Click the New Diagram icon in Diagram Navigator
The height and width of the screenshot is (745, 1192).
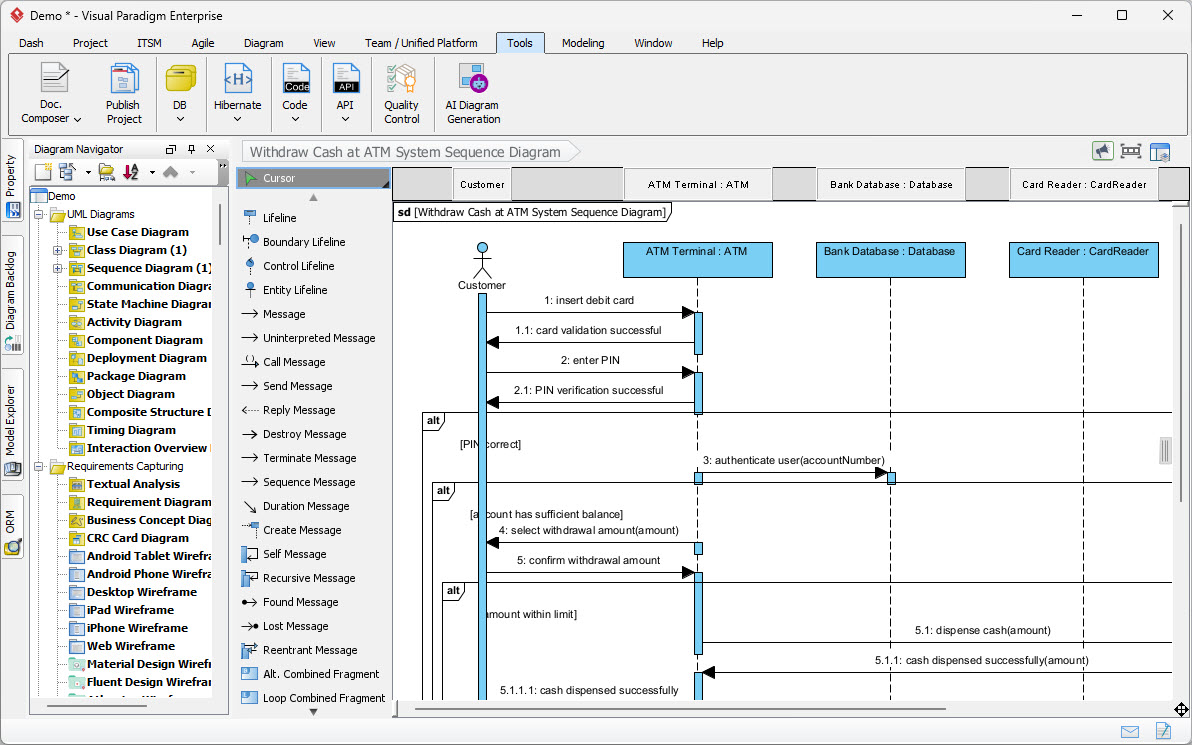(43, 172)
